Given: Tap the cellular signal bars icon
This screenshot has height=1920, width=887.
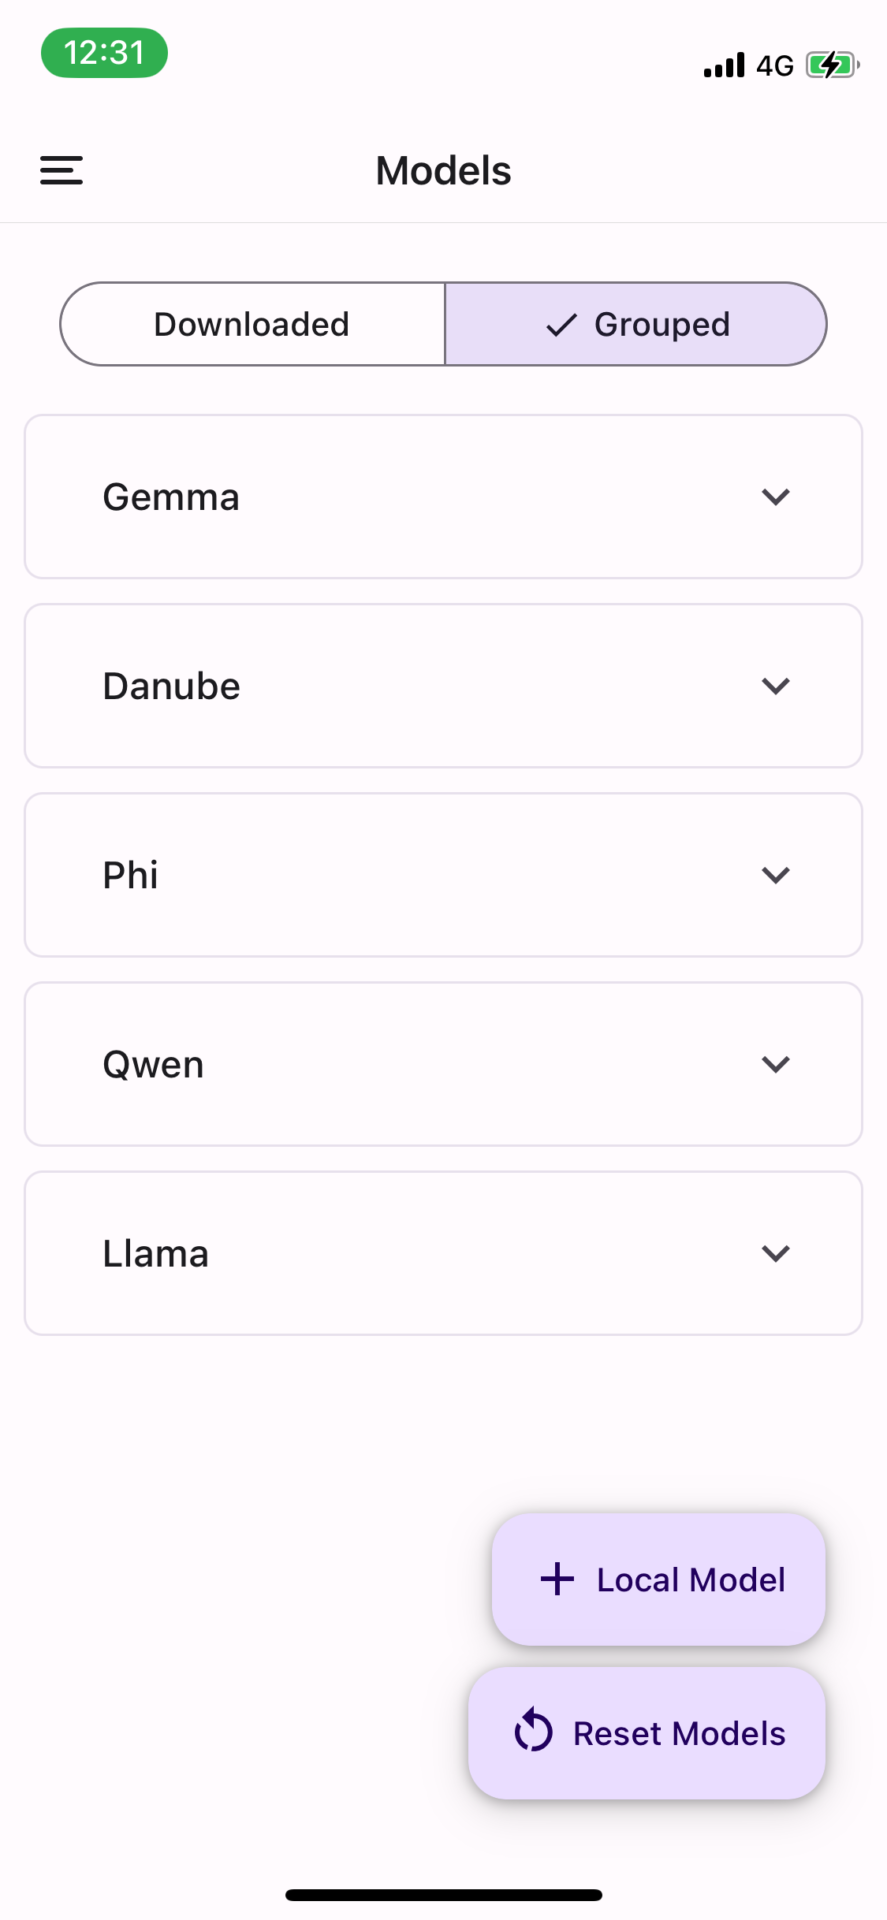Looking at the screenshot, I should [x=724, y=66].
